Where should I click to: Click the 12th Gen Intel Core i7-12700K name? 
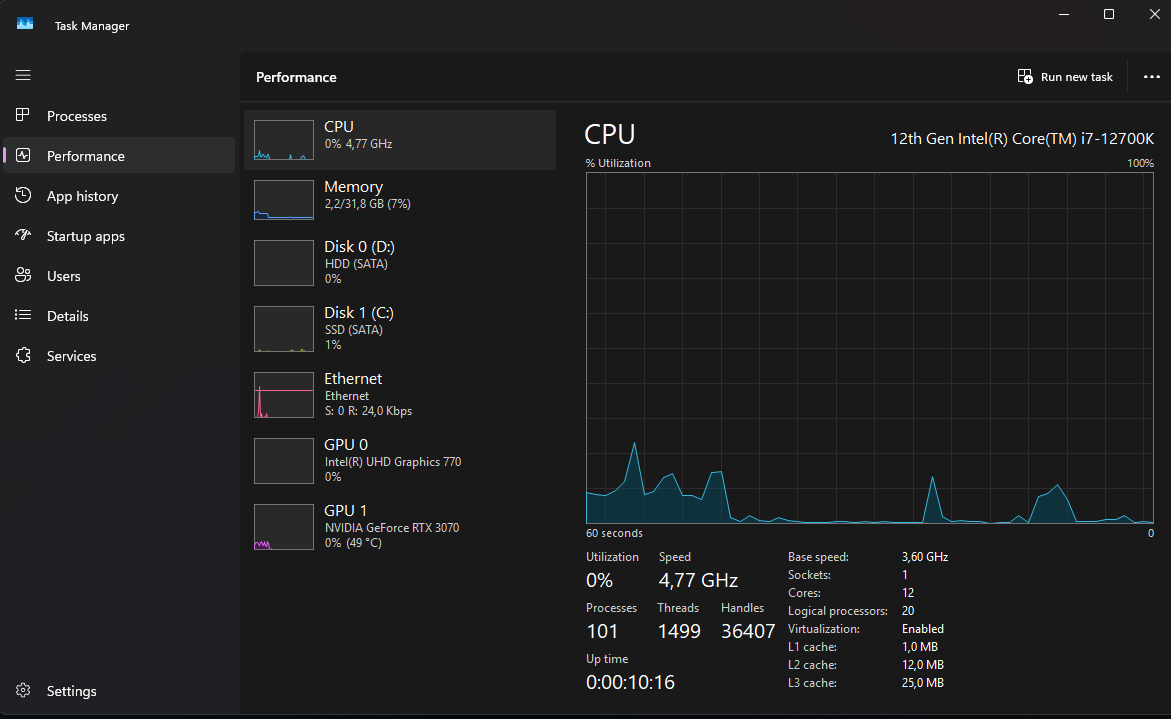(x=1022, y=139)
